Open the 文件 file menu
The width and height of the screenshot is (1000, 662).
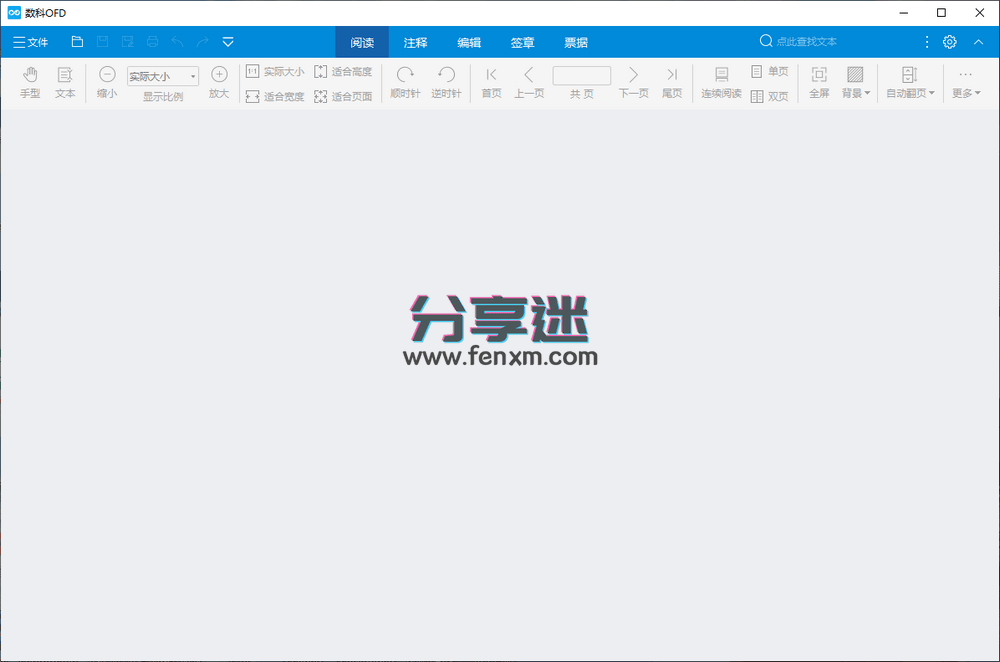click(31, 42)
